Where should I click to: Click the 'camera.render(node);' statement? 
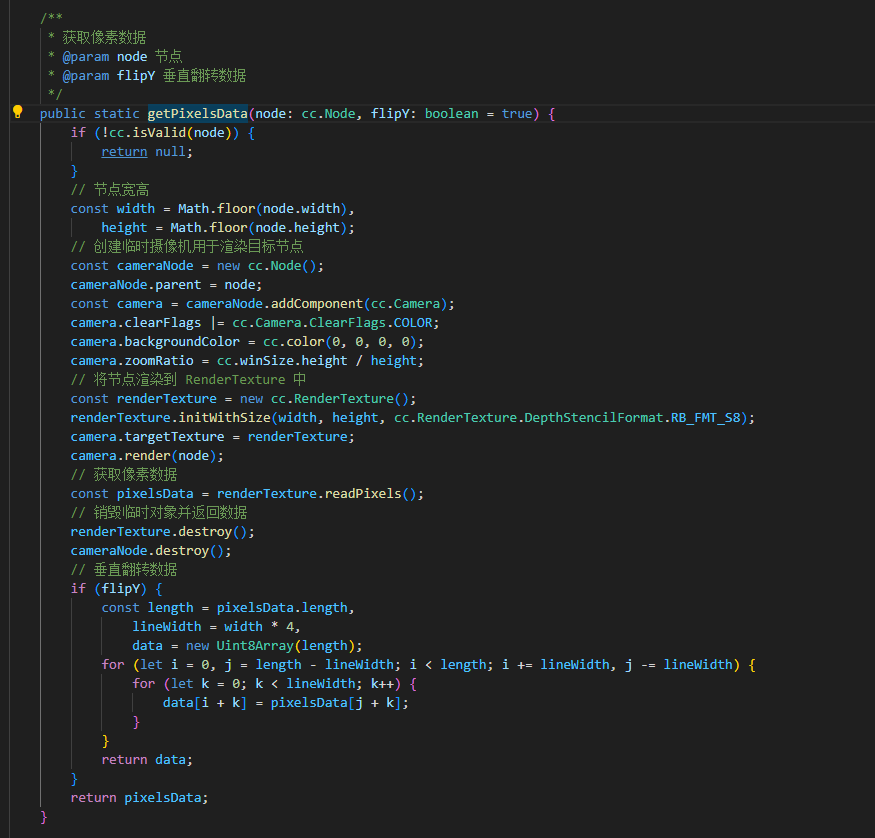147,455
